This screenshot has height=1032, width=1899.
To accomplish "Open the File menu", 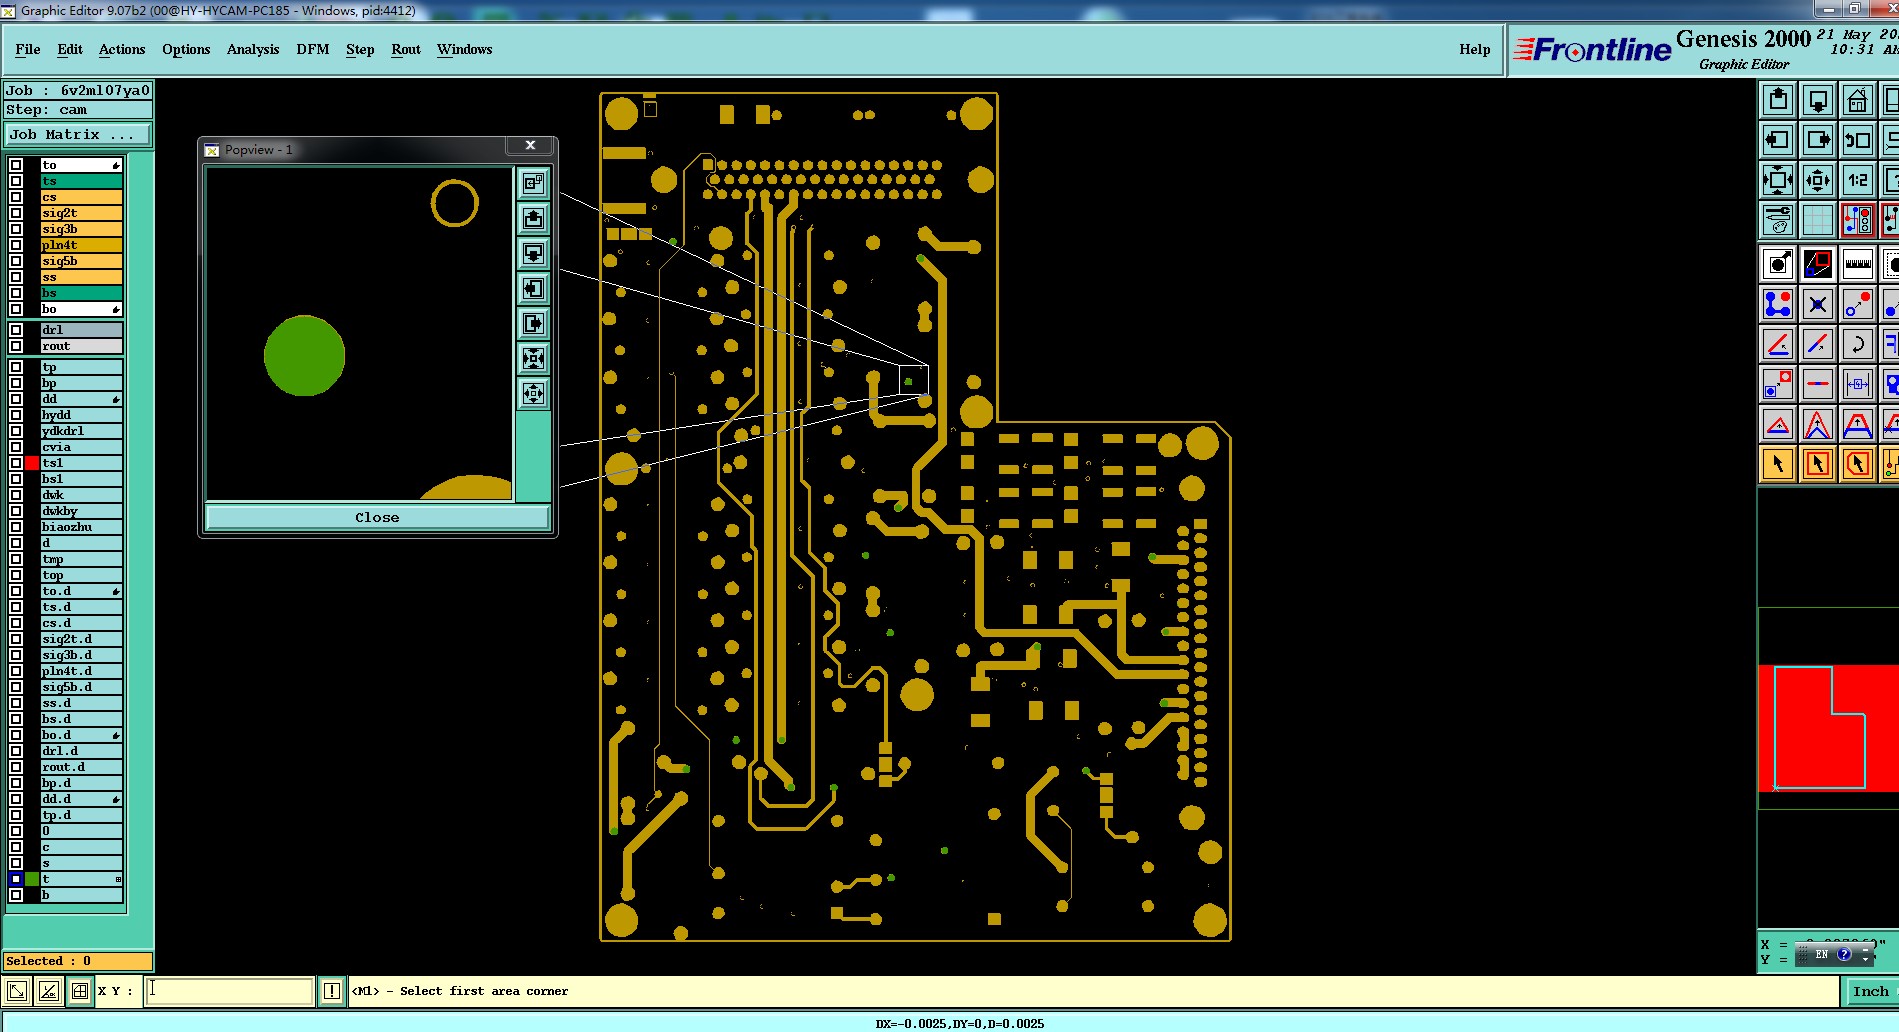I will (28, 49).
